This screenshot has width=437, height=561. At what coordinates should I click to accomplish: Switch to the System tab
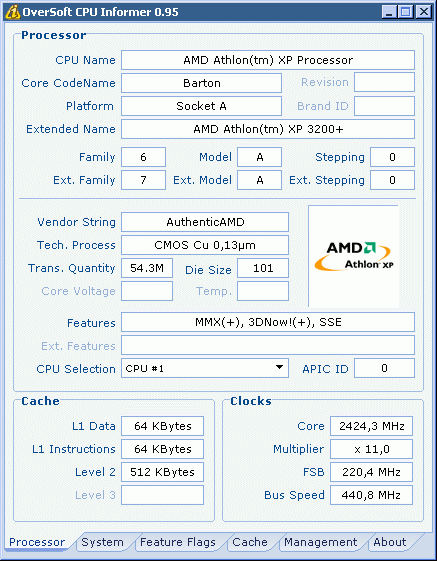coord(102,542)
